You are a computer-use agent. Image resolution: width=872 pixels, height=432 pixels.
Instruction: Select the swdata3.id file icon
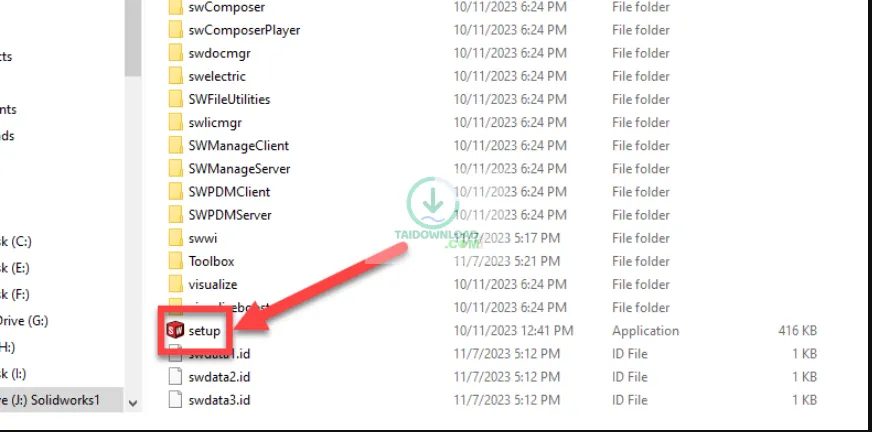click(175, 400)
